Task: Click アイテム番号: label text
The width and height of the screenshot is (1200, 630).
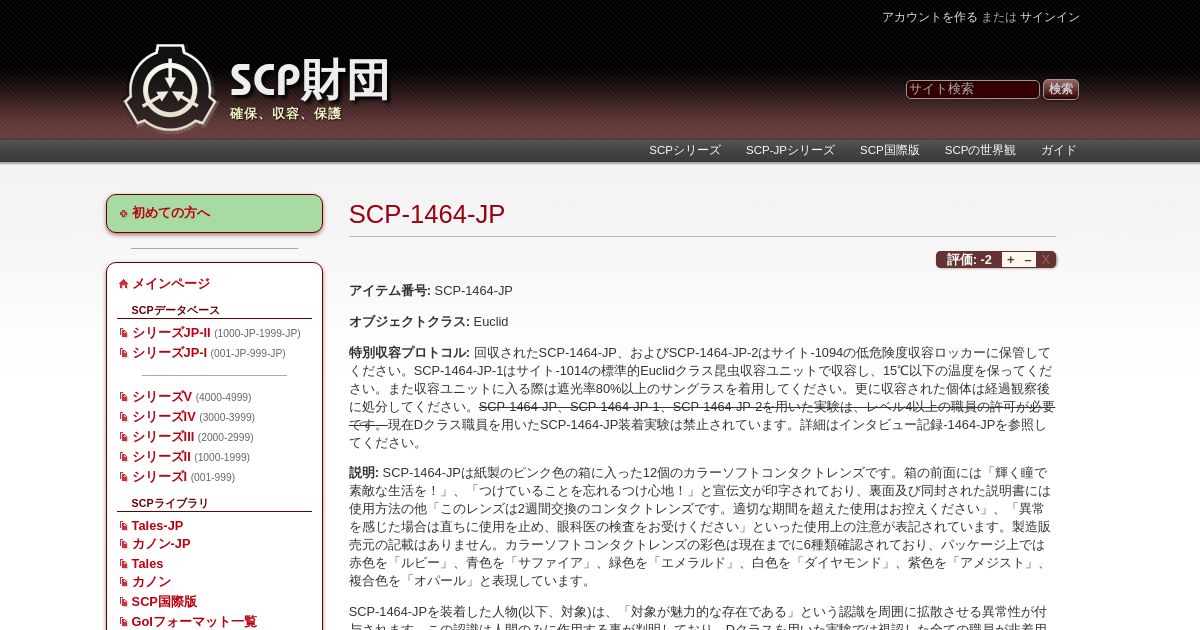Action: tap(390, 291)
